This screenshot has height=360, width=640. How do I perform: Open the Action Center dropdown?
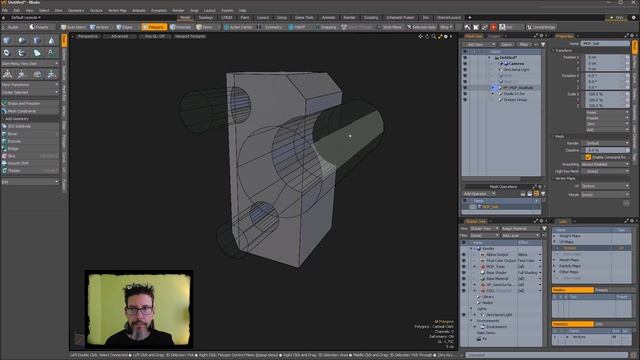pyautogui.click(x=238, y=27)
